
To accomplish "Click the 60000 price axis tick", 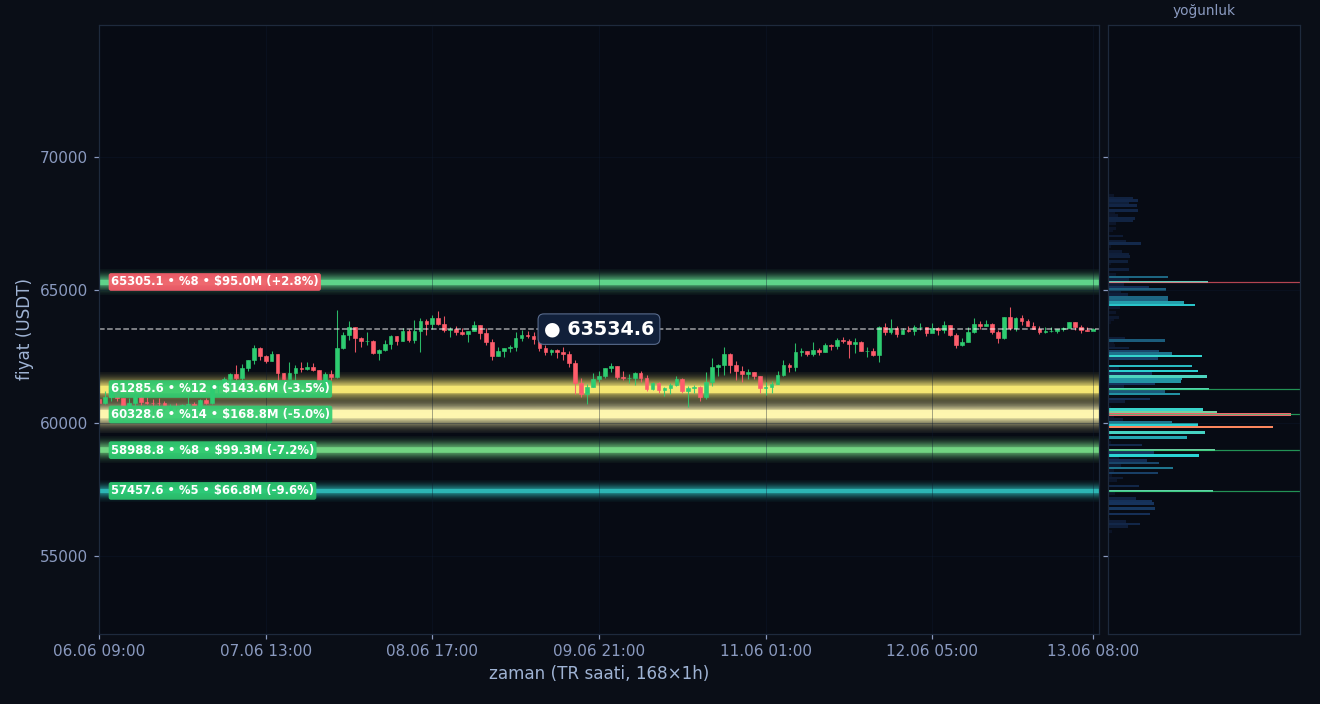I will [x=64, y=423].
